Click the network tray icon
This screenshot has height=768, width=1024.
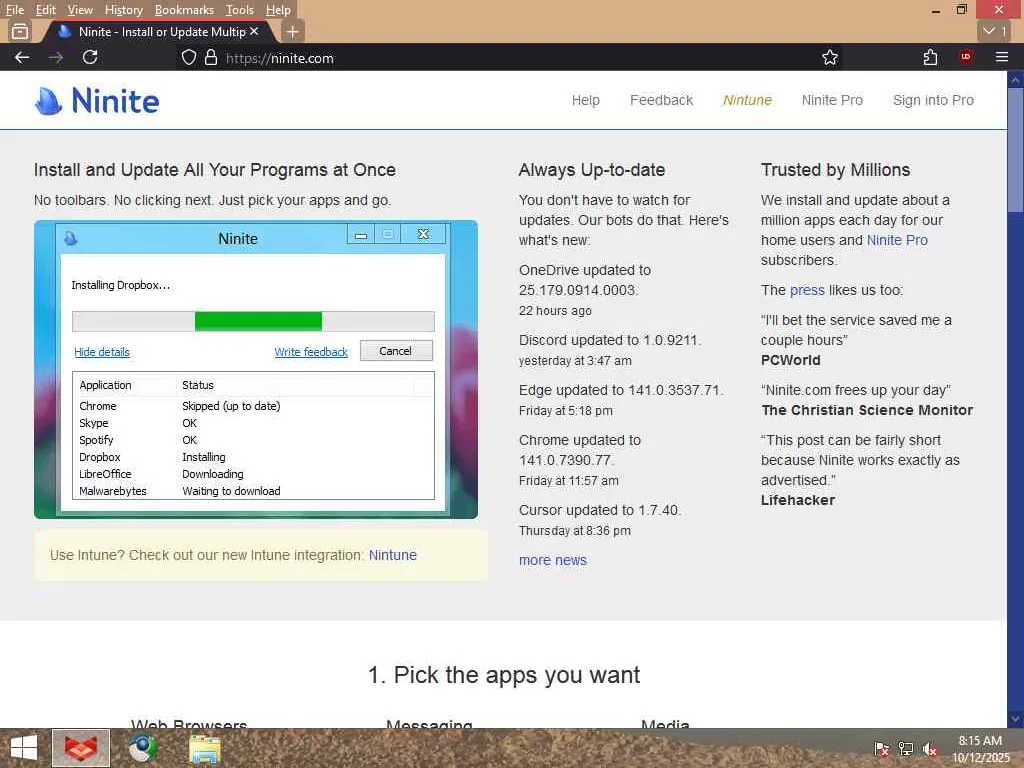[x=906, y=748]
